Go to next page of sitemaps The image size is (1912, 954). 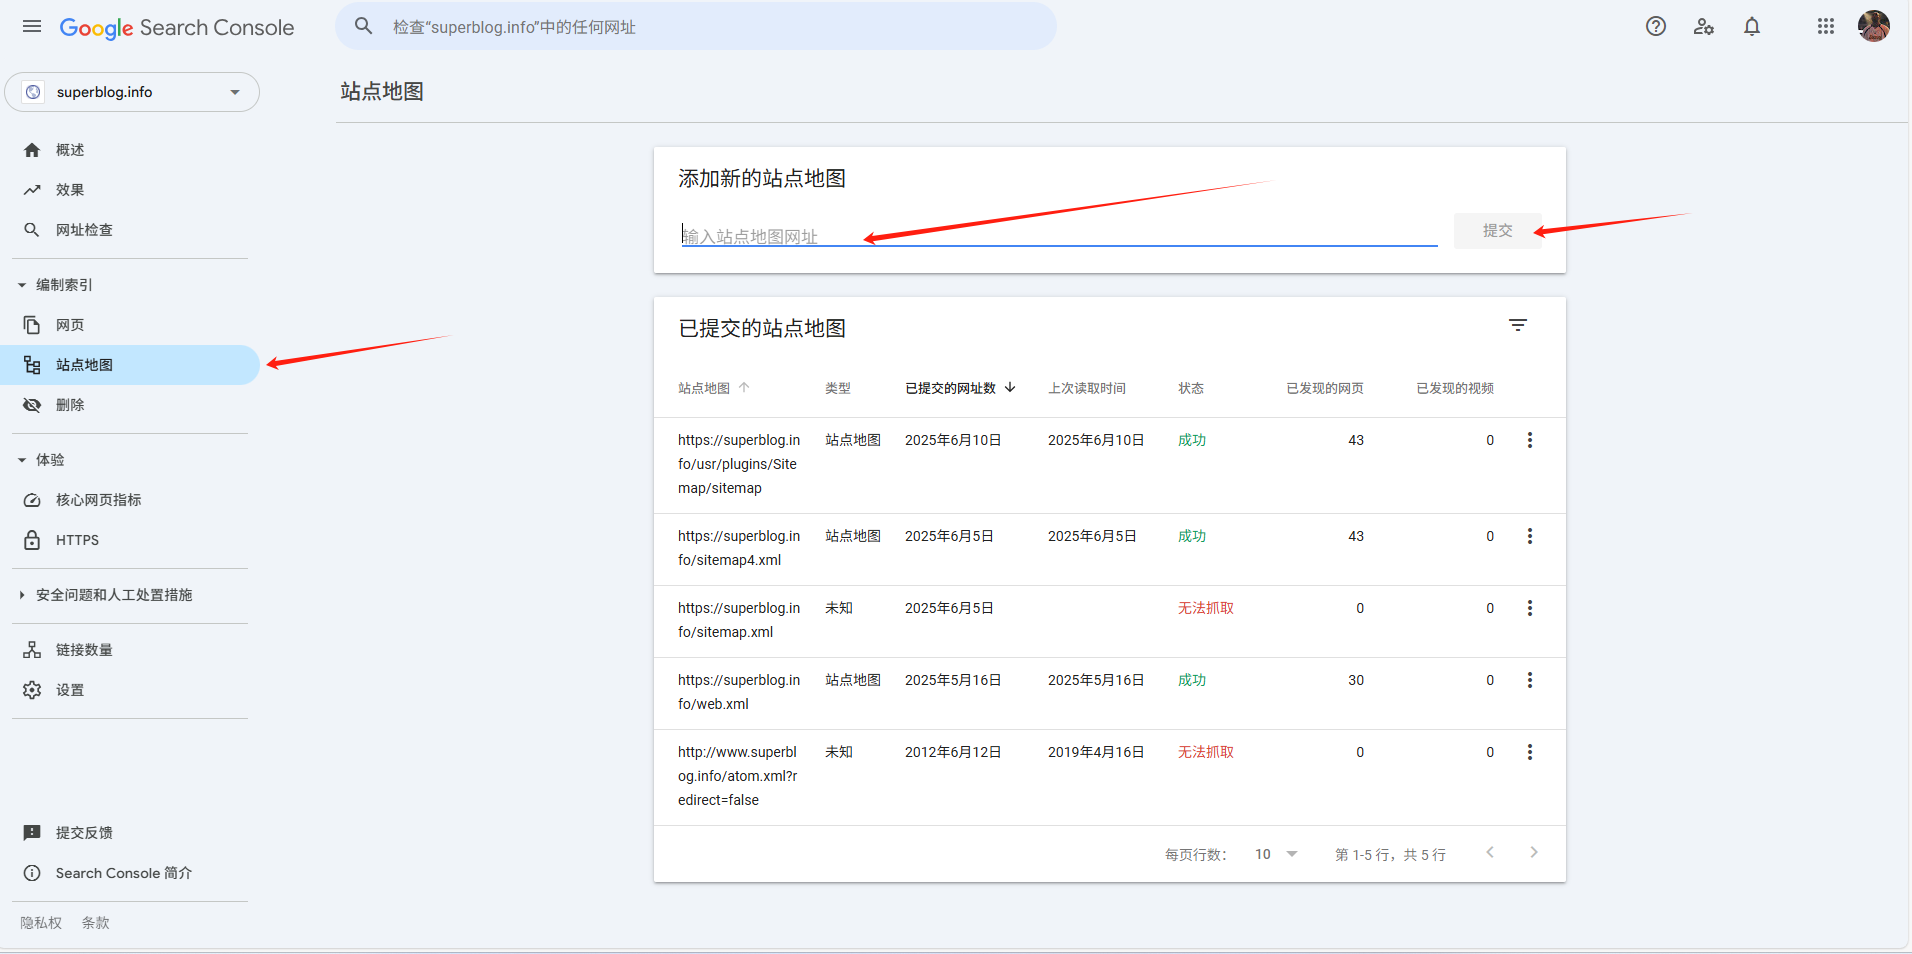(x=1534, y=852)
